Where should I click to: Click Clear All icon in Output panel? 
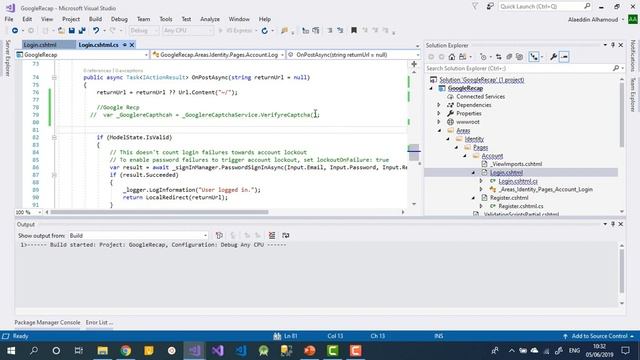click(x=272, y=236)
